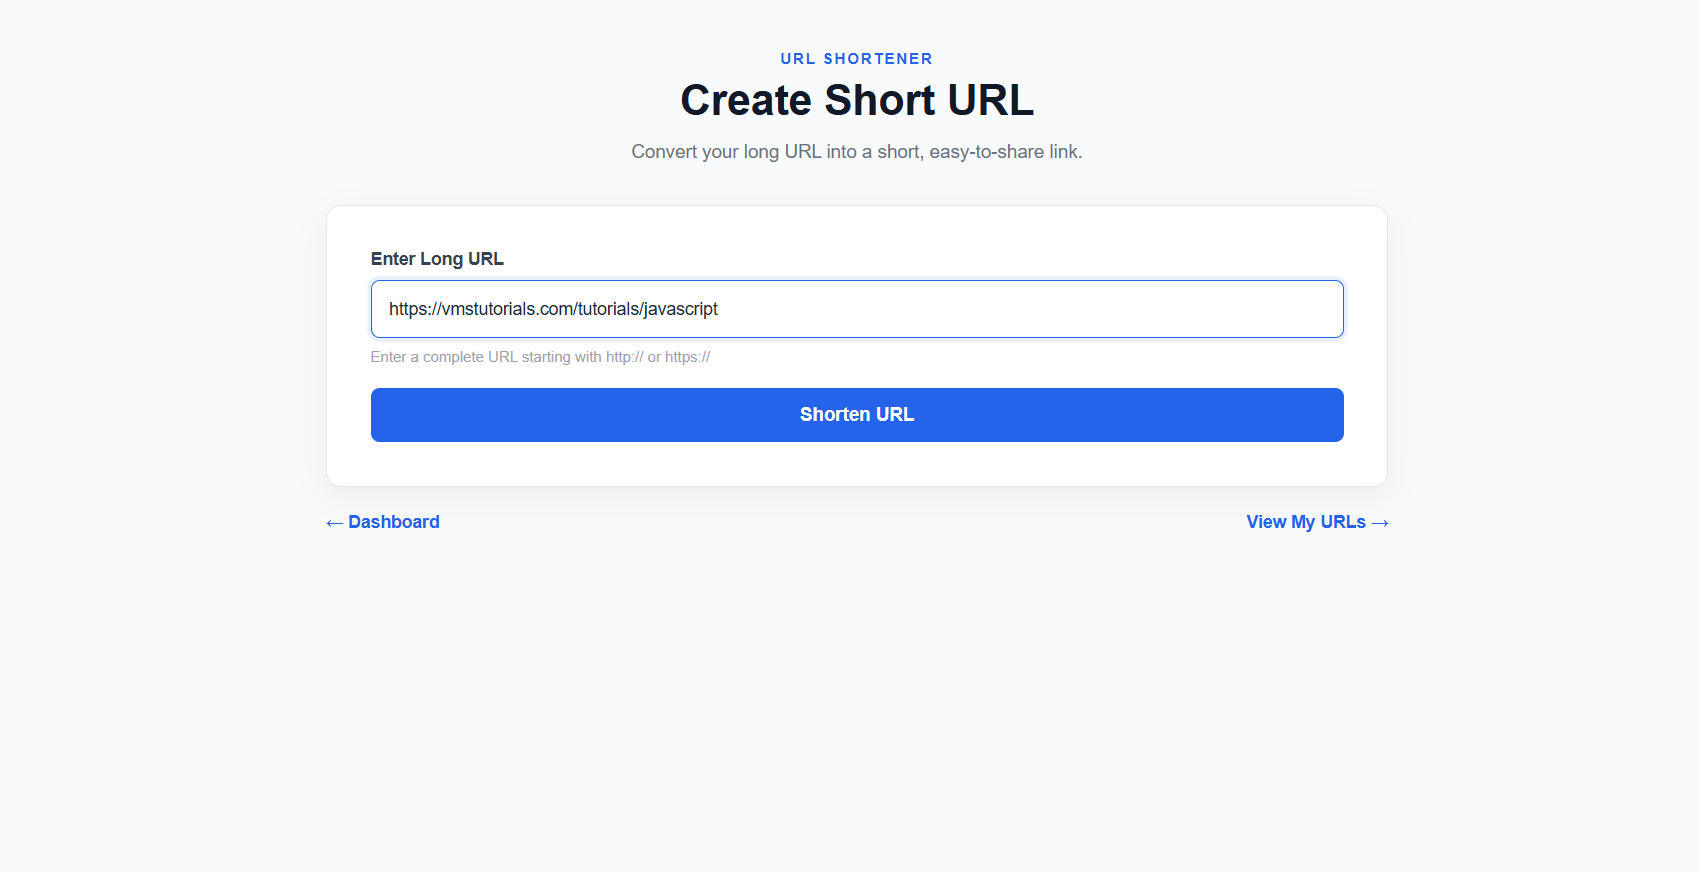The width and height of the screenshot is (1700, 872).
Task: Click the left arrow icon beside Dashboard
Action: coord(335,523)
